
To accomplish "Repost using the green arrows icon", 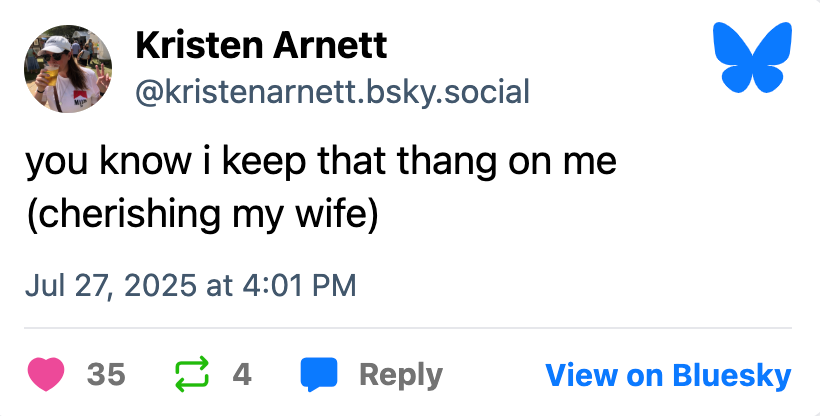I will [x=192, y=375].
